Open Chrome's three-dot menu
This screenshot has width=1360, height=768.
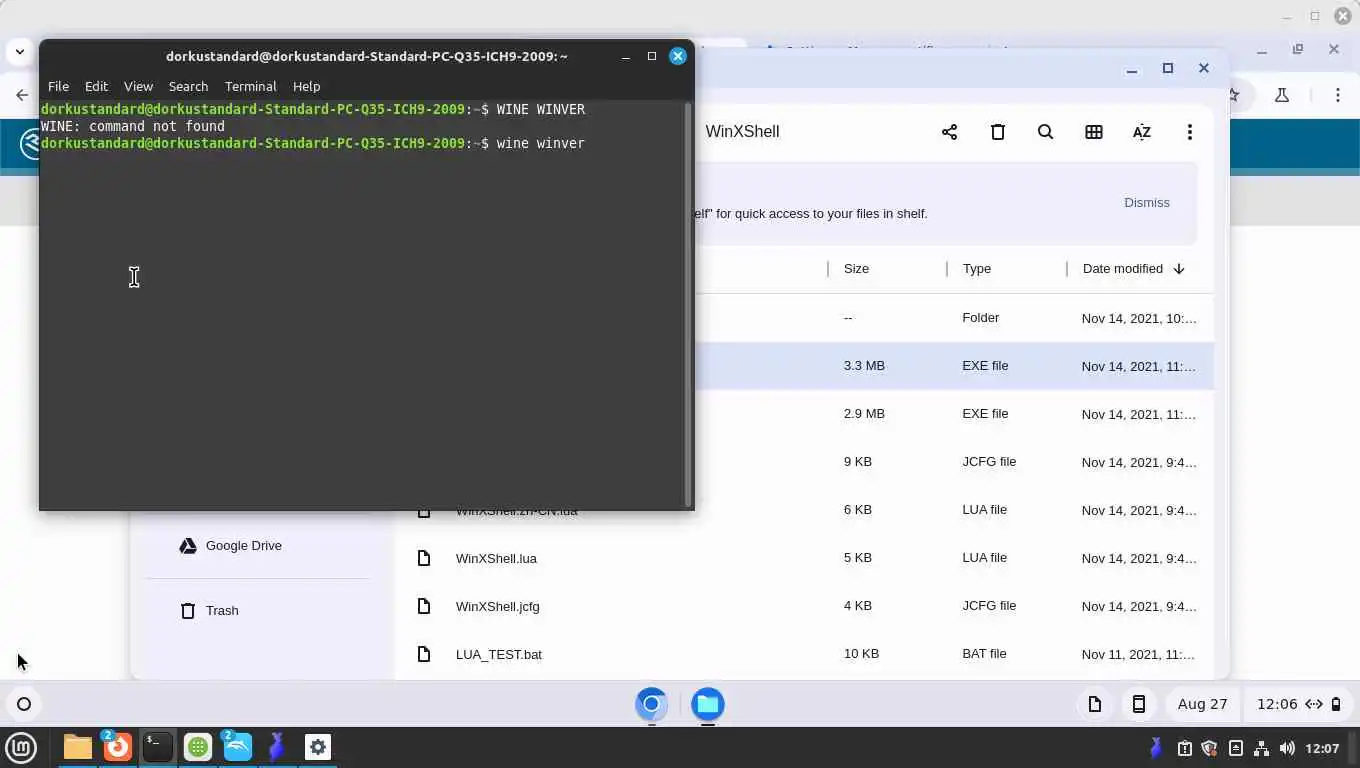[x=1338, y=95]
